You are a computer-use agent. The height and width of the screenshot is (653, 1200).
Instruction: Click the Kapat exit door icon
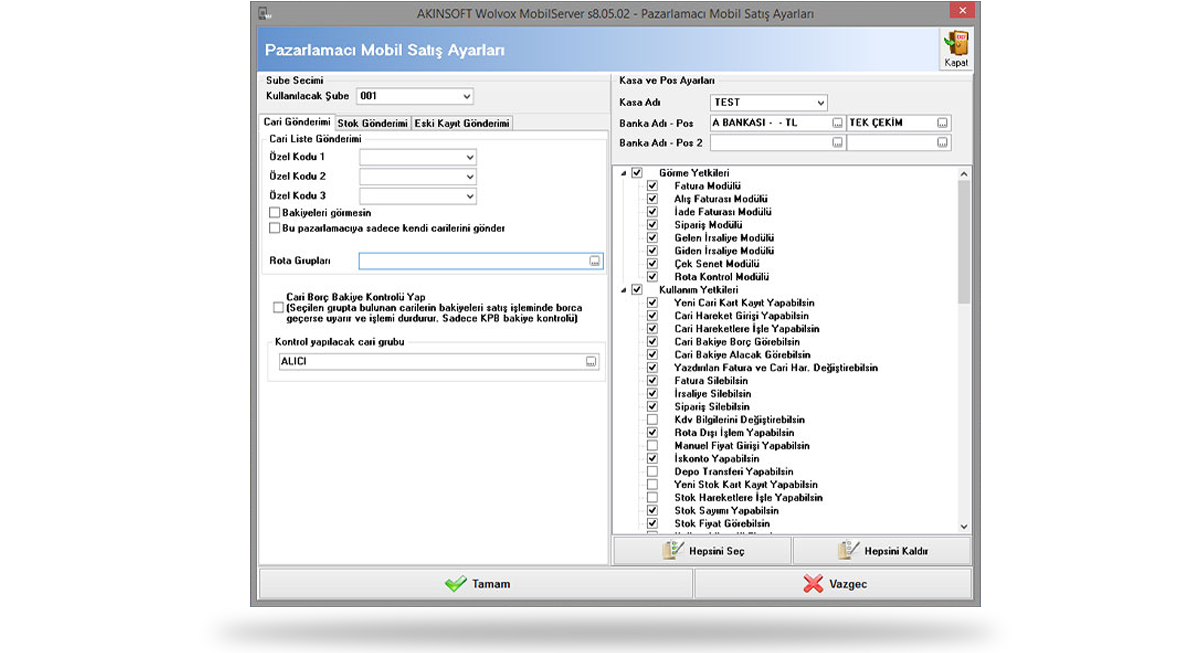coord(956,44)
